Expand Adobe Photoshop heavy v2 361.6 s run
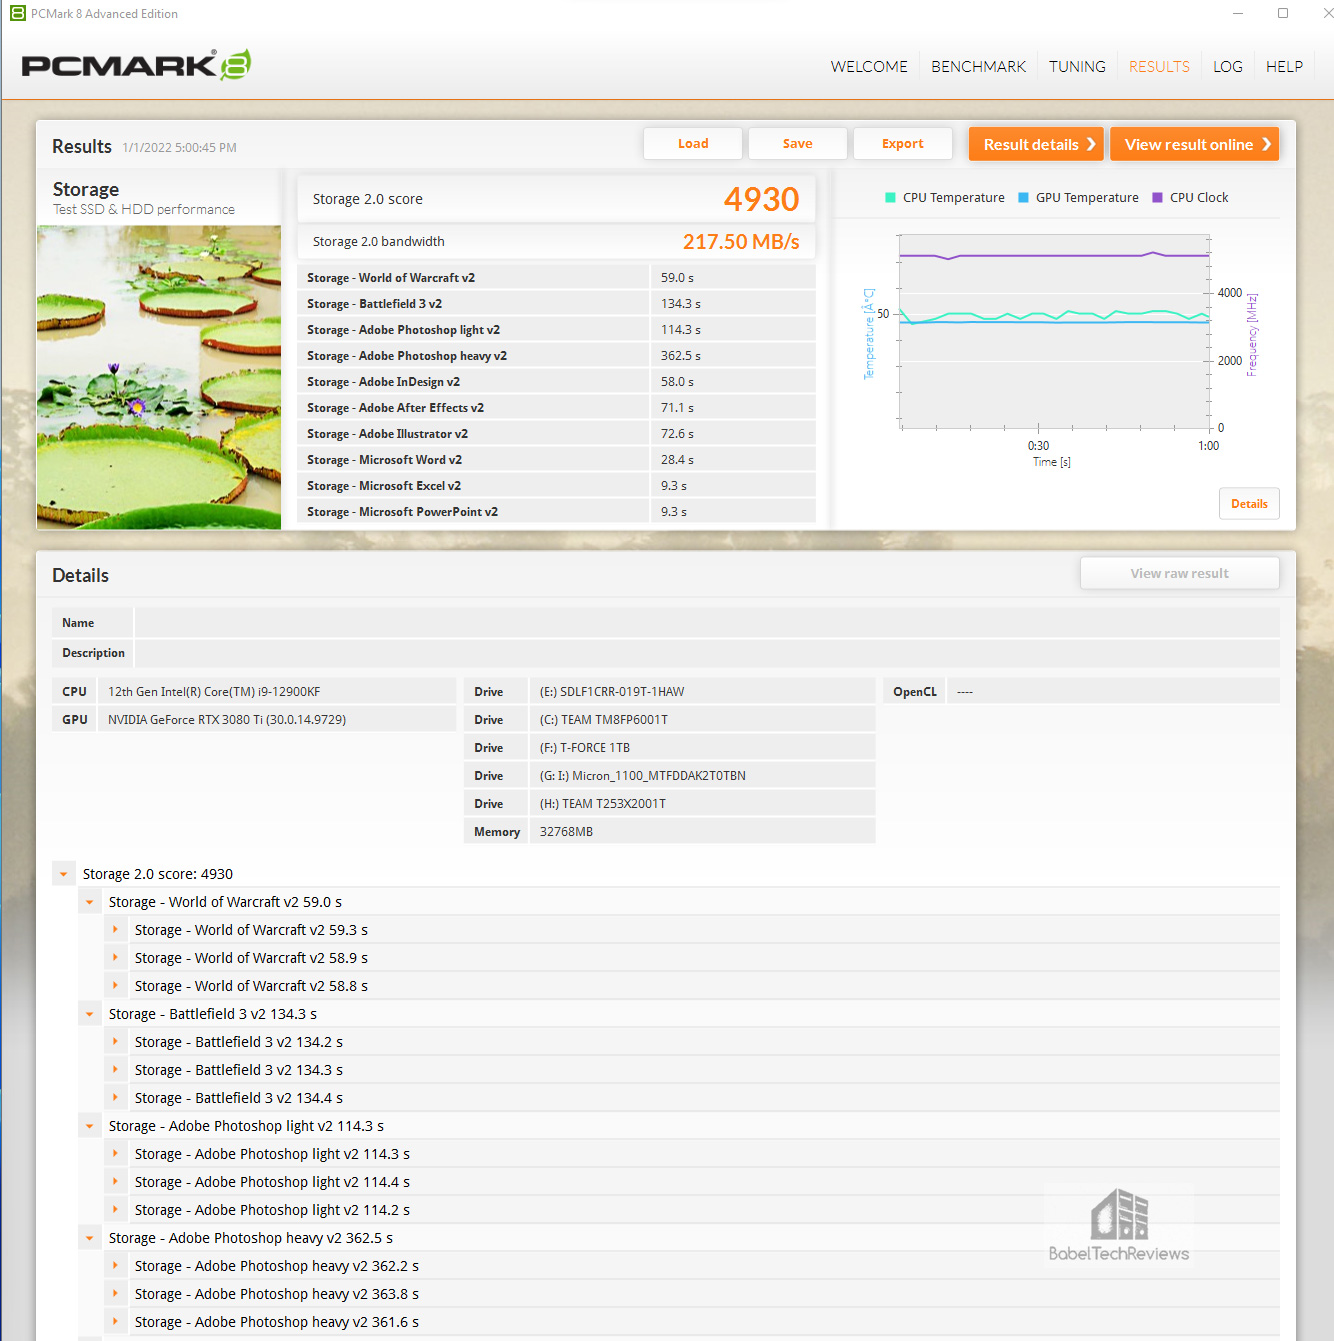This screenshot has height=1341, width=1334. click(116, 1322)
